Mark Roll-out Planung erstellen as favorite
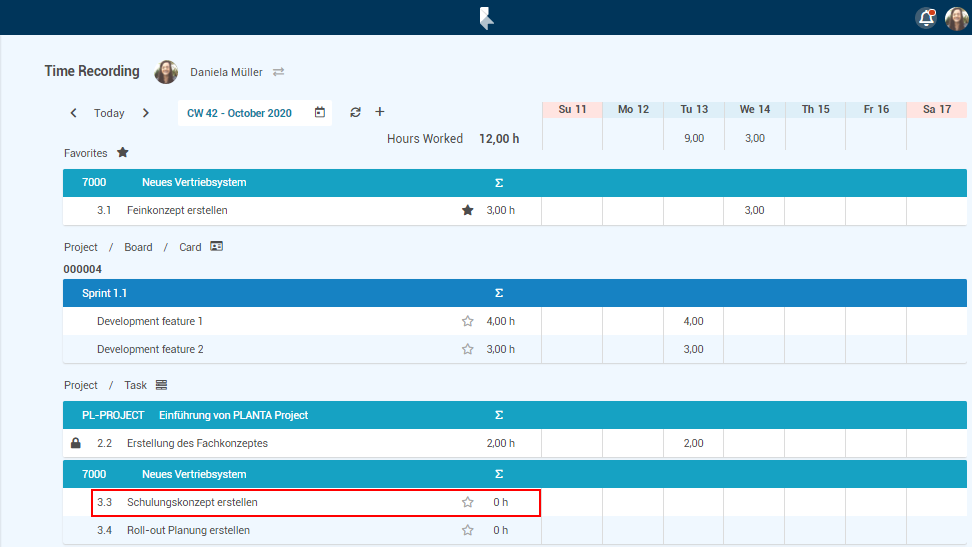This screenshot has width=972, height=547. (467, 531)
